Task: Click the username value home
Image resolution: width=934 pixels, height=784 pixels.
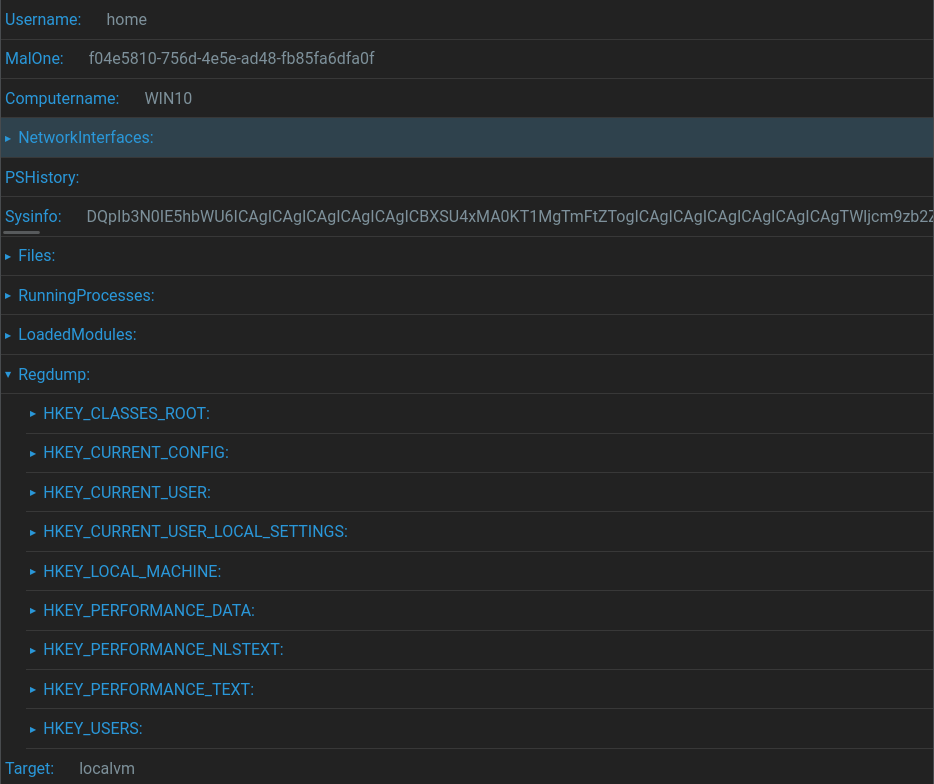Action: (126, 20)
